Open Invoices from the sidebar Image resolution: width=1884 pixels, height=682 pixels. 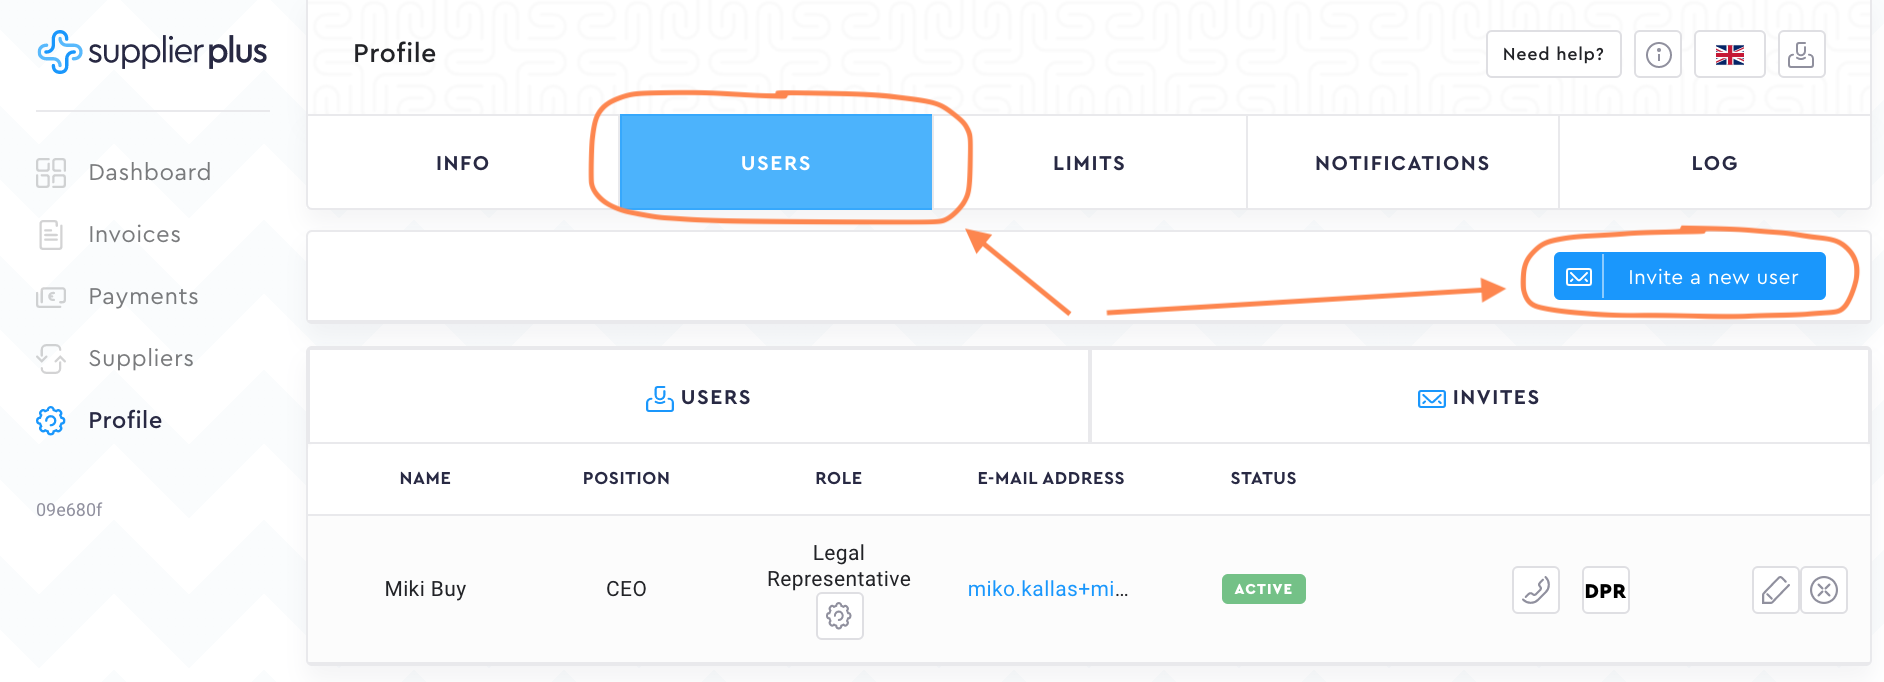coord(134,234)
